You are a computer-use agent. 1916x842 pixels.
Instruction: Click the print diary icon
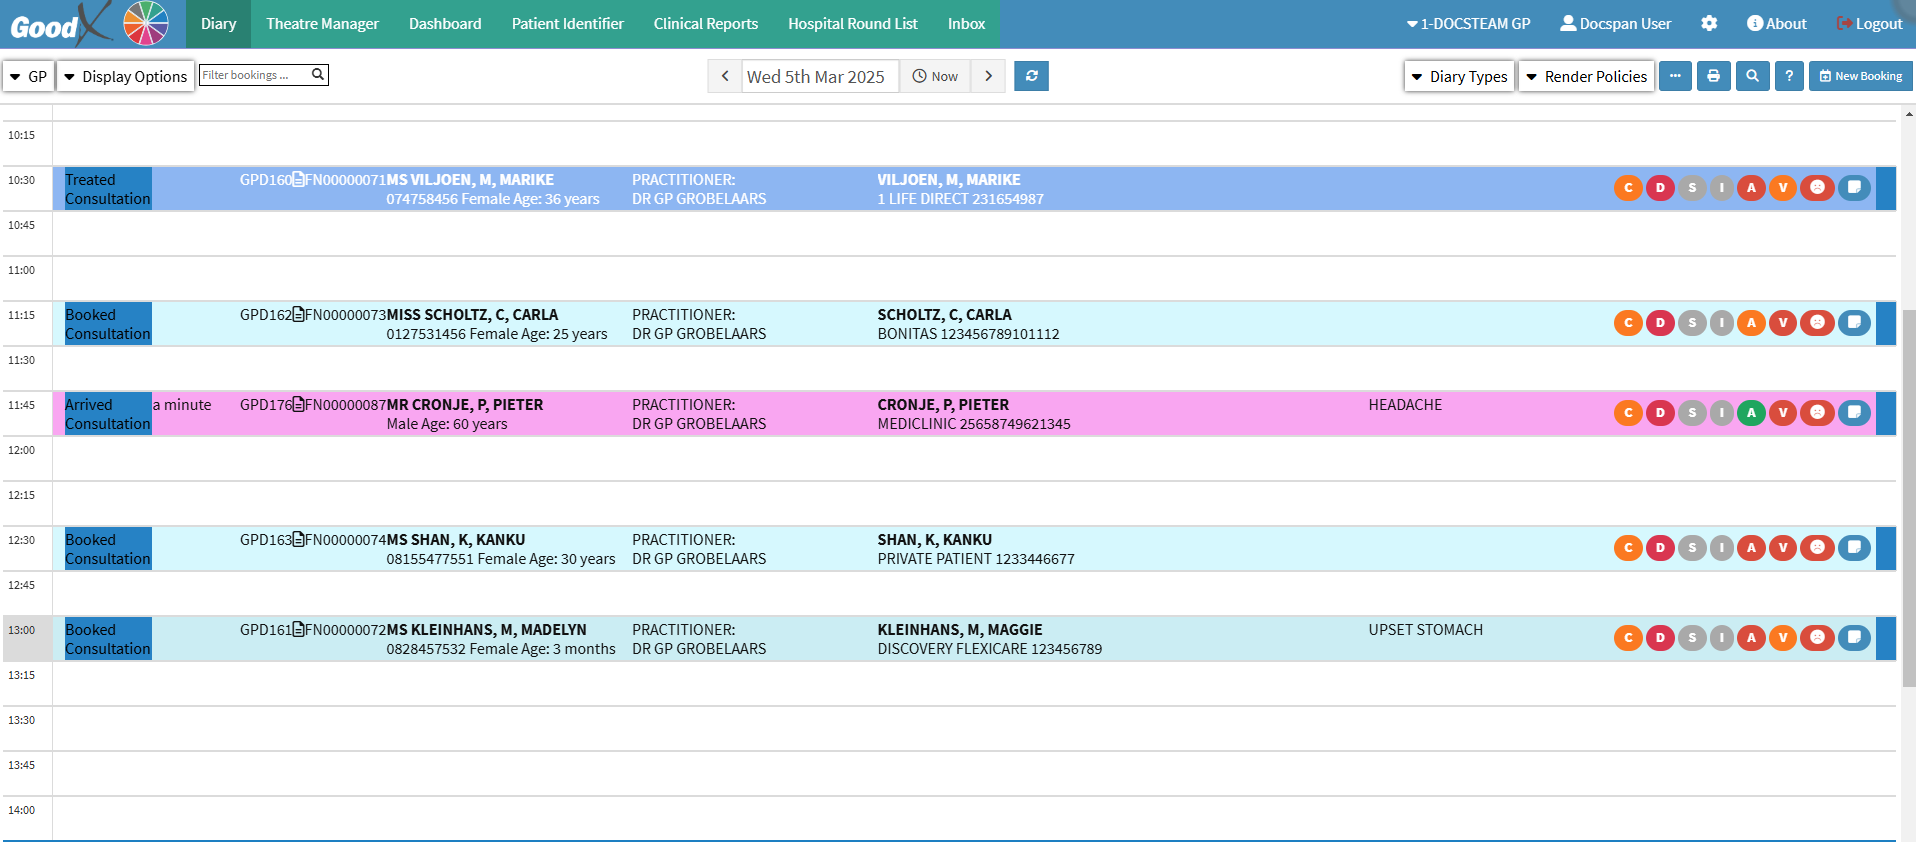click(x=1713, y=76)
